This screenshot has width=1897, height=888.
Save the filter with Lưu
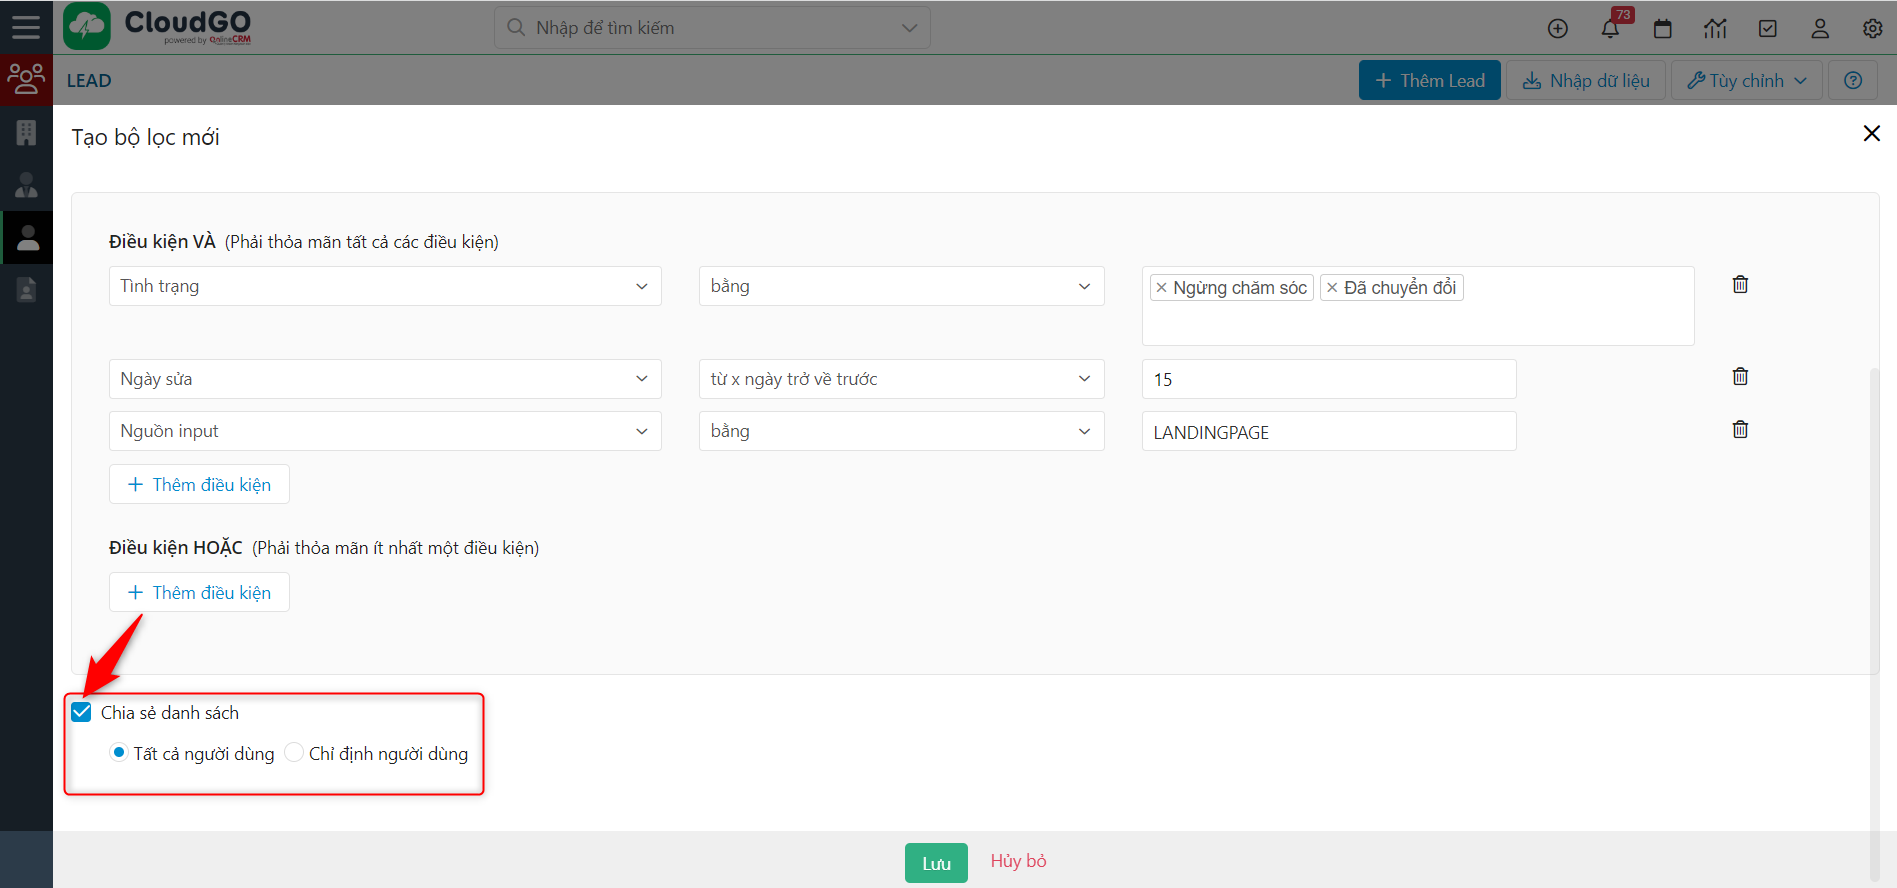click(936, 863)
